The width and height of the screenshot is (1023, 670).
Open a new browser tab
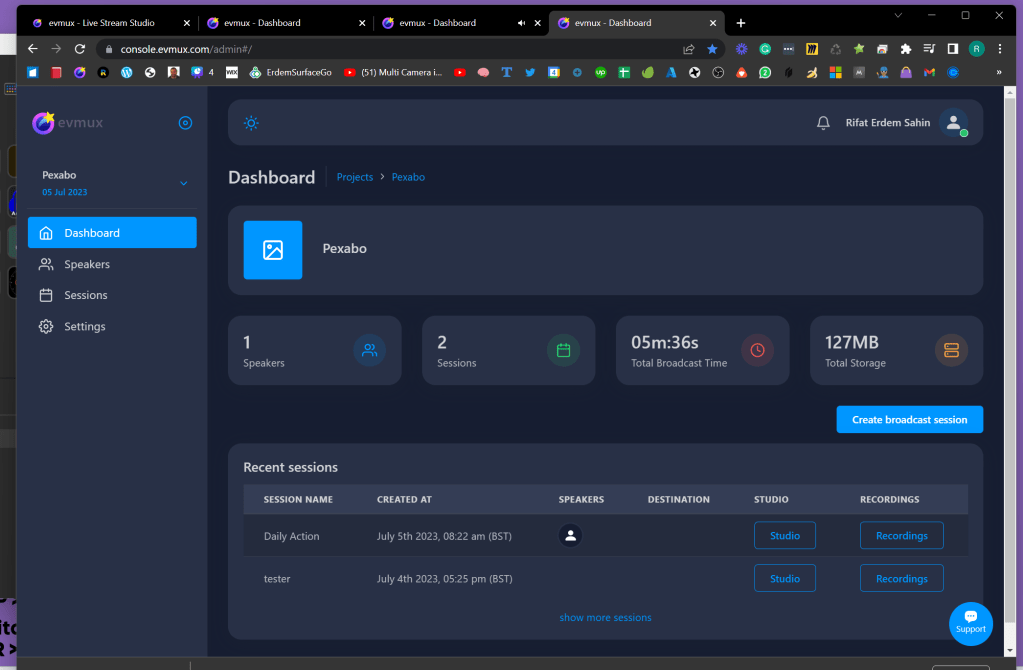[741, 23]
